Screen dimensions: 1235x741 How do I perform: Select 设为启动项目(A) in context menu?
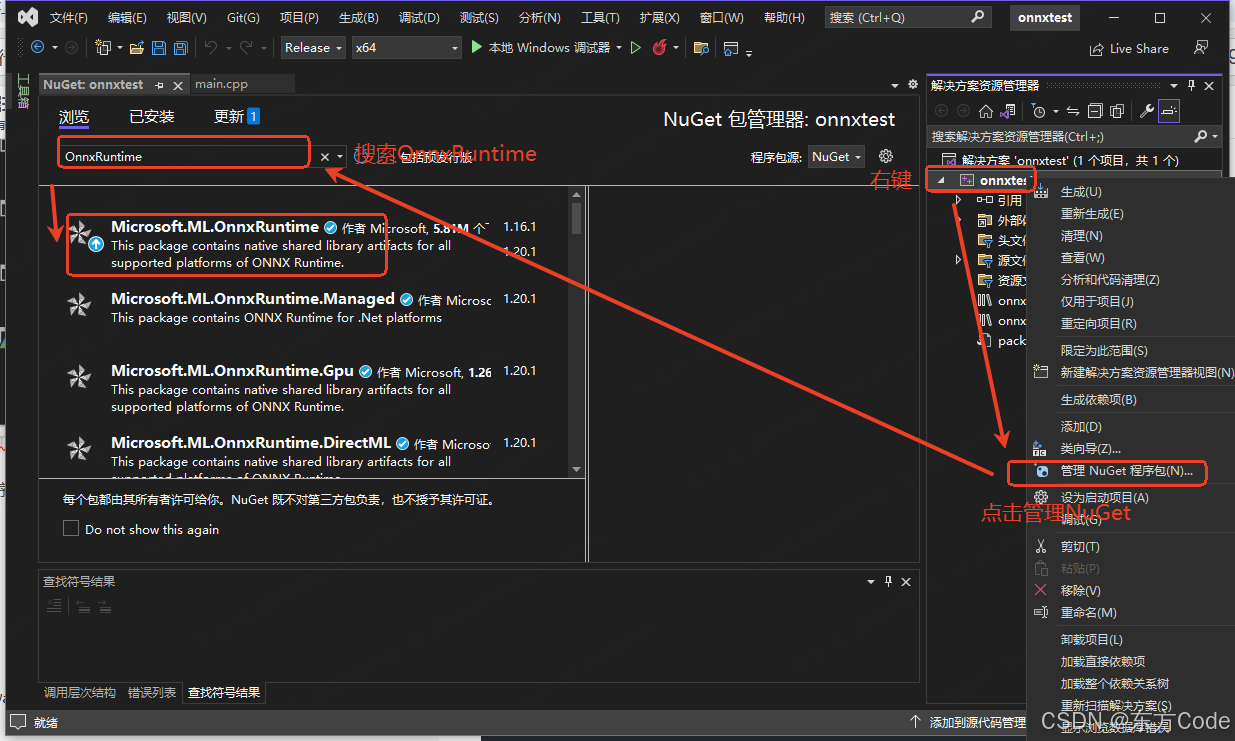[x=1104, y=498]
